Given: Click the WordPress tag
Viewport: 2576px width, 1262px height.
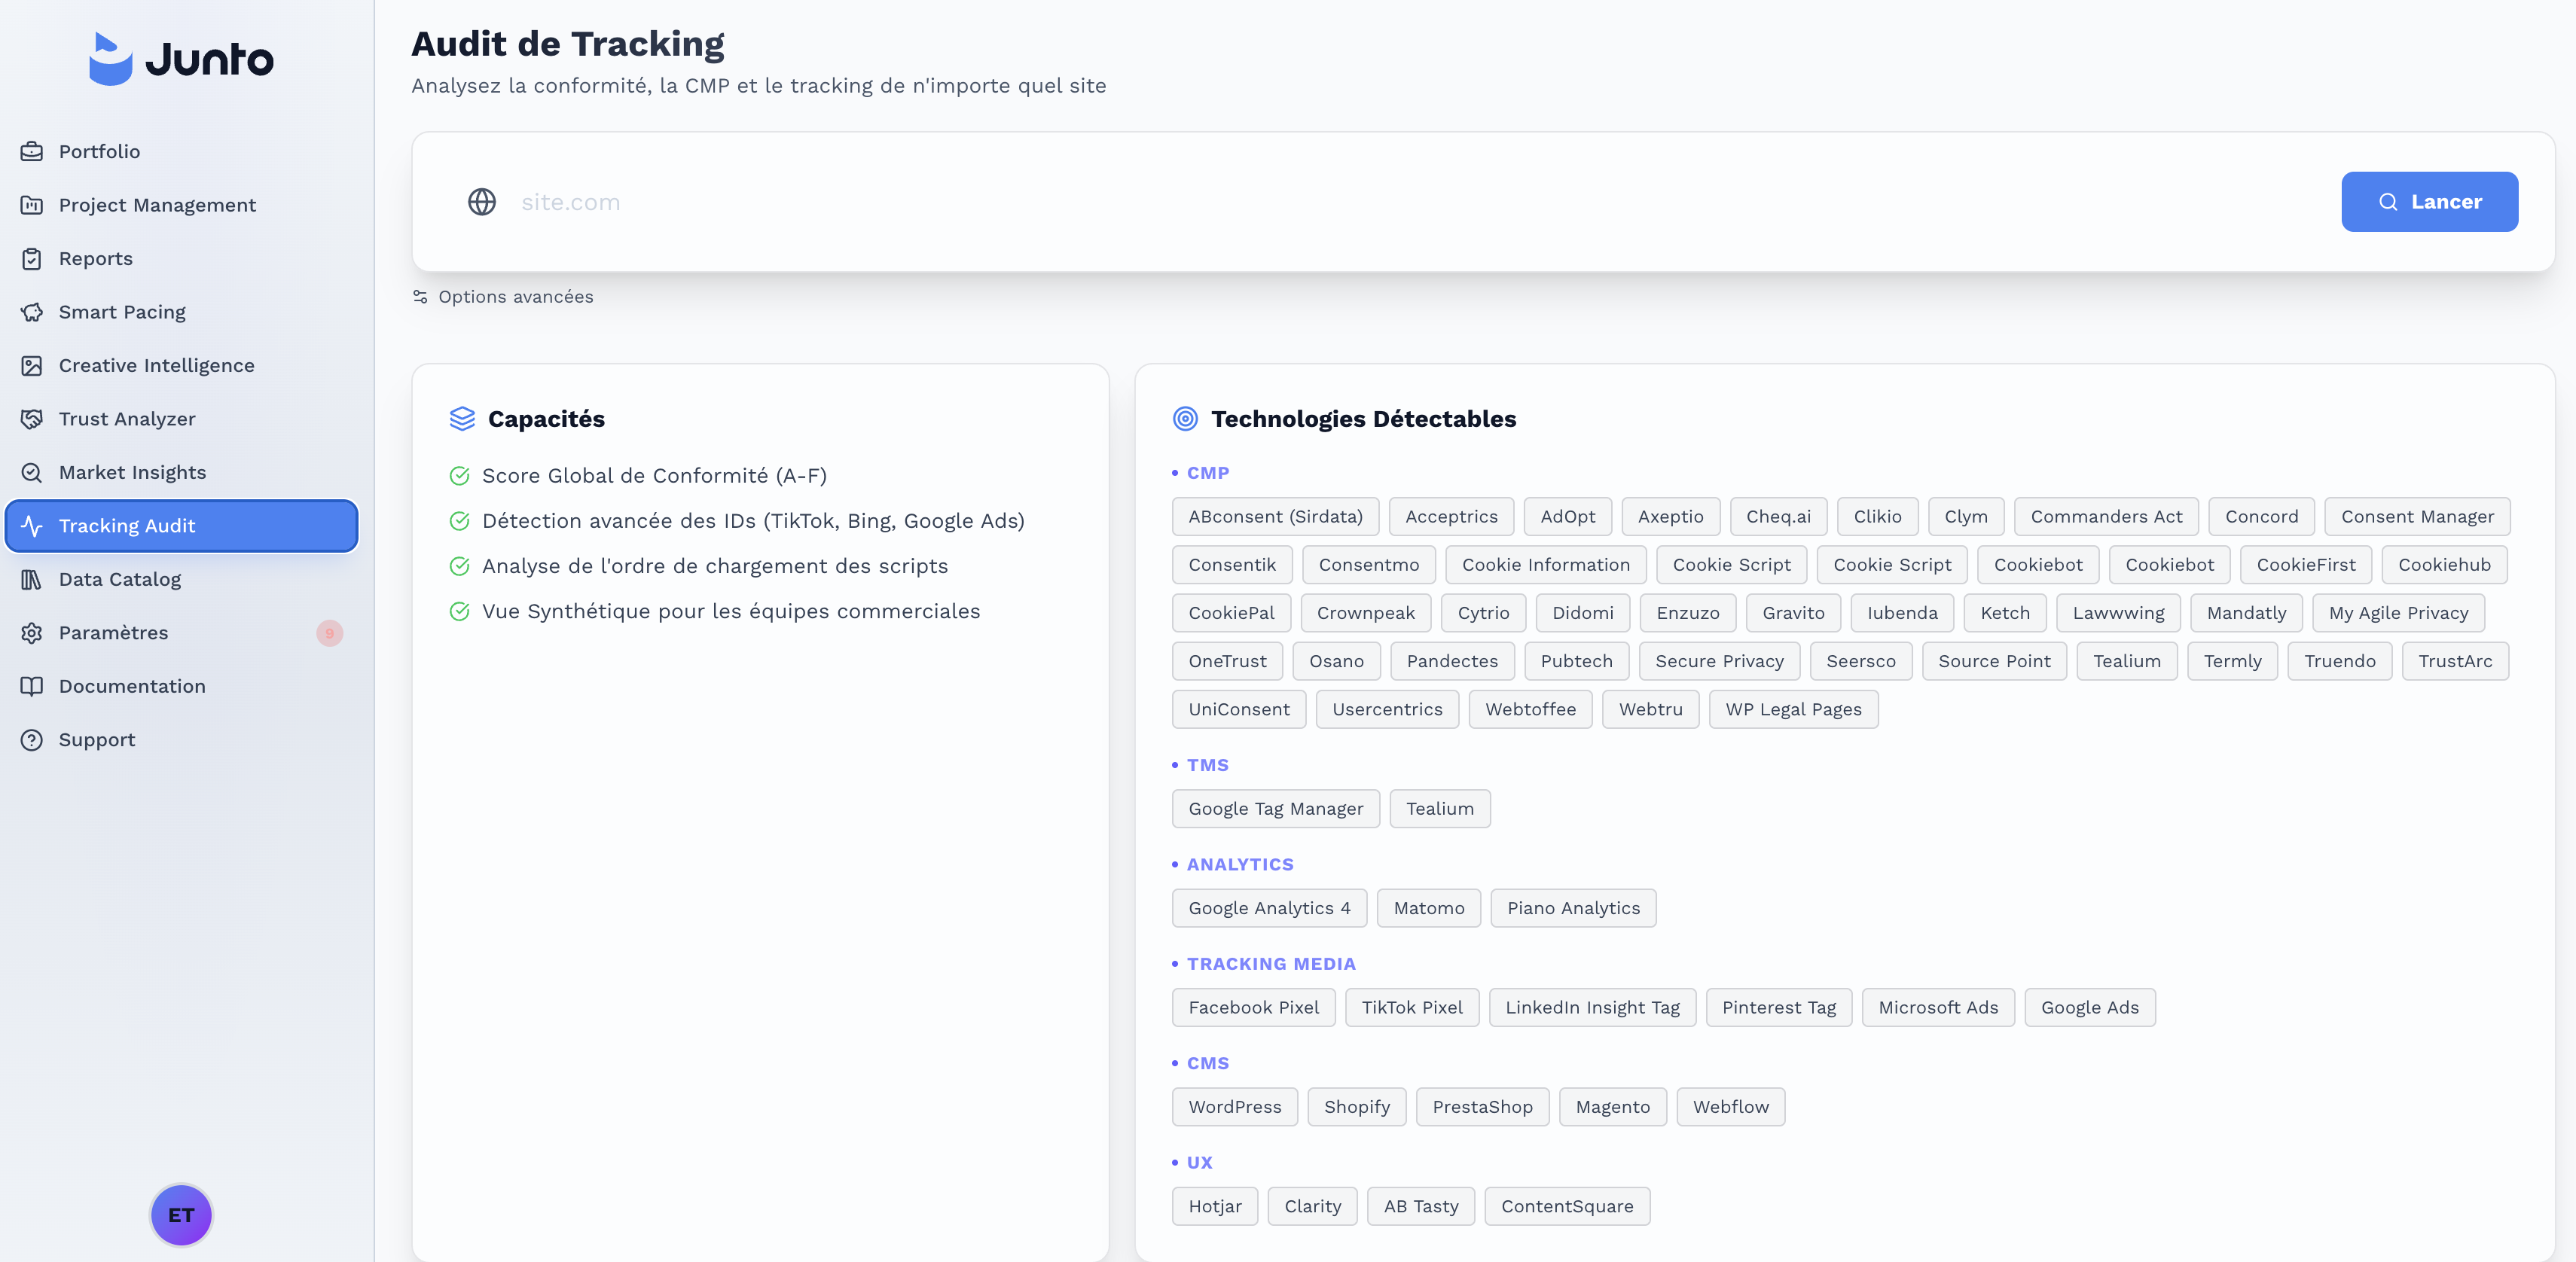Looking at the screenshot, I should [1234, 1107].
